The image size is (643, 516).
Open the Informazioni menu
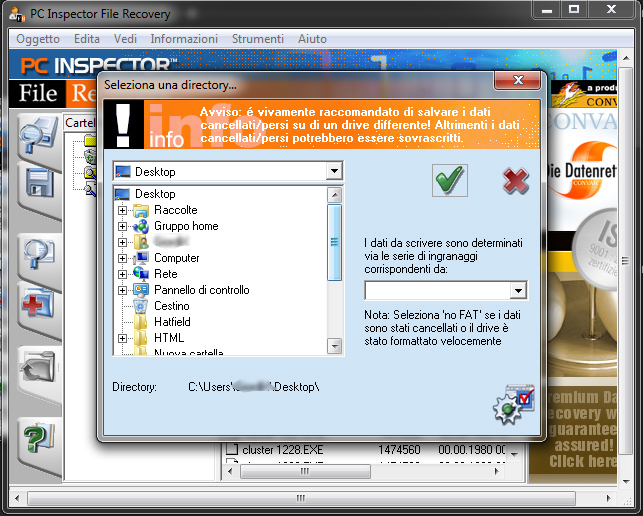click(184, 39)
